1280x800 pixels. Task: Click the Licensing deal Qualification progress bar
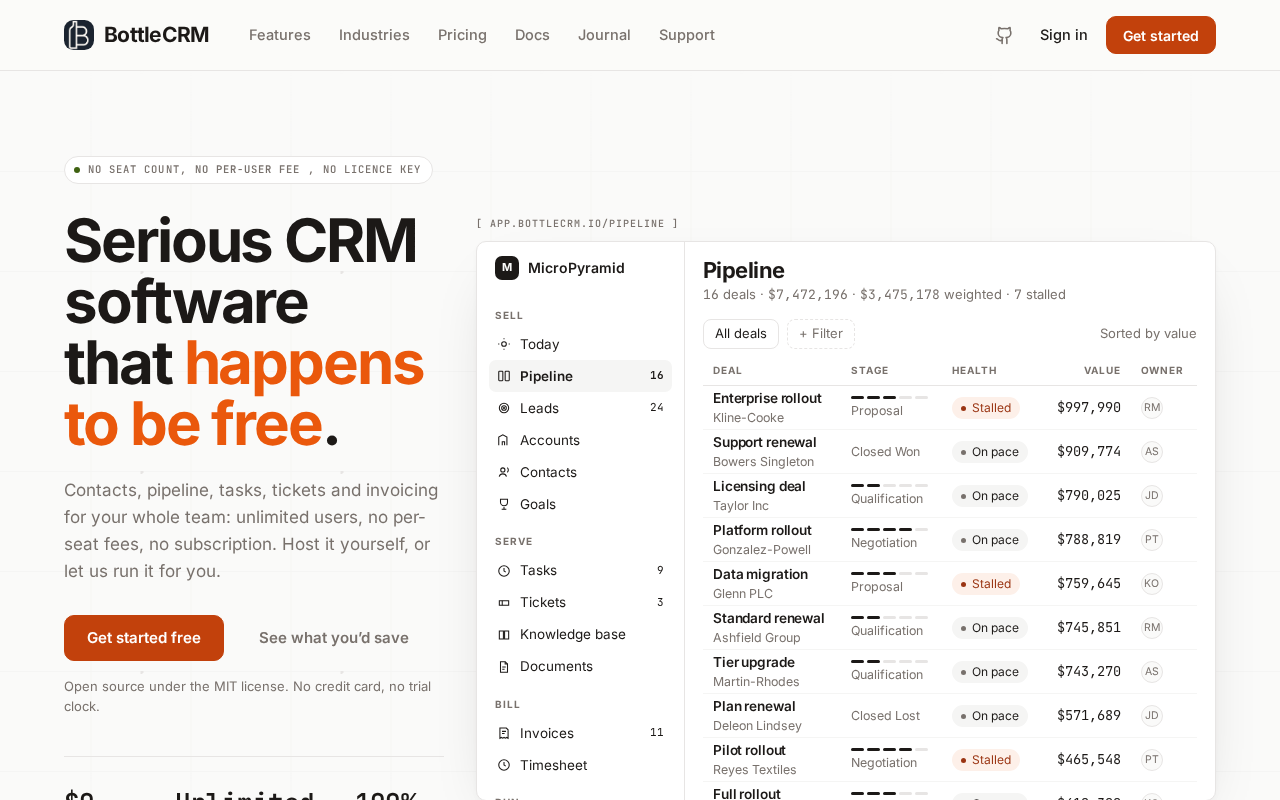tap(889, 486)
